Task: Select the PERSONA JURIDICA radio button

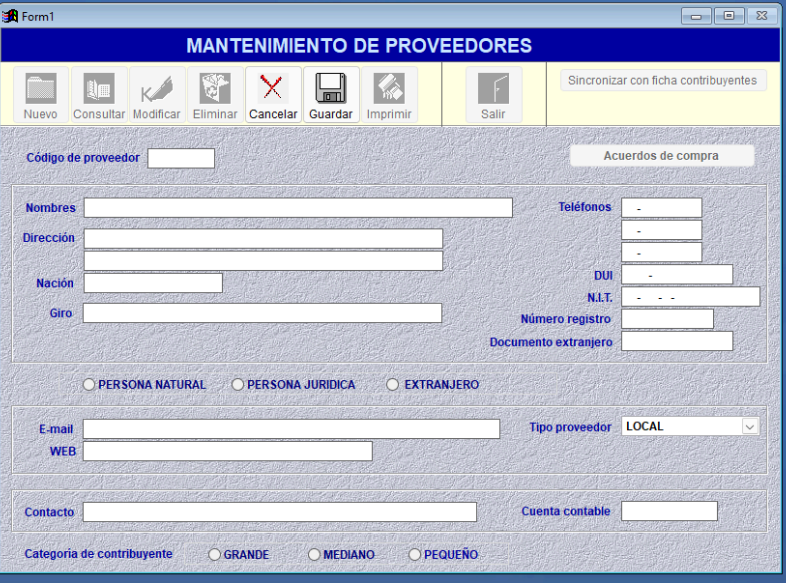Action: pos(238,384)
